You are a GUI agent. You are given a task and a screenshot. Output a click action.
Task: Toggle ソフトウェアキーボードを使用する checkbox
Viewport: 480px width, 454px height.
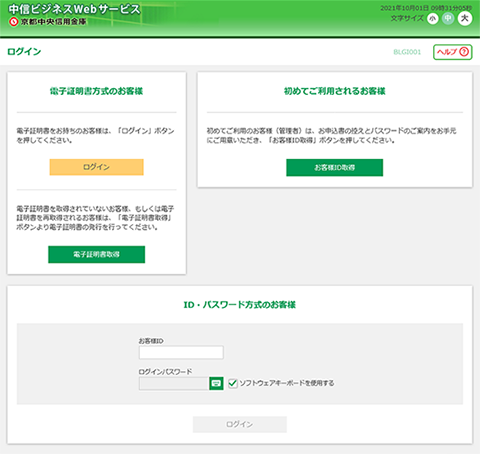coord(233,383)
